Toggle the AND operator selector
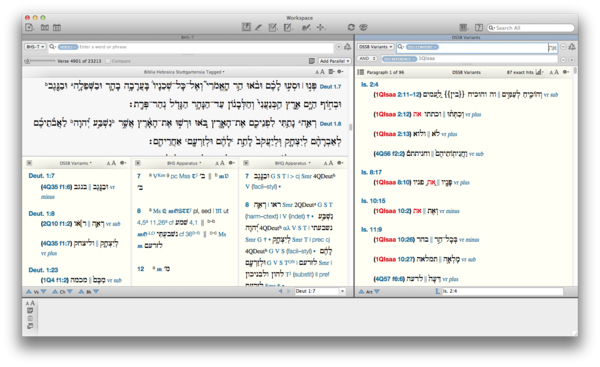The width and height of the screenshot is (600, 367). [368, 59]
